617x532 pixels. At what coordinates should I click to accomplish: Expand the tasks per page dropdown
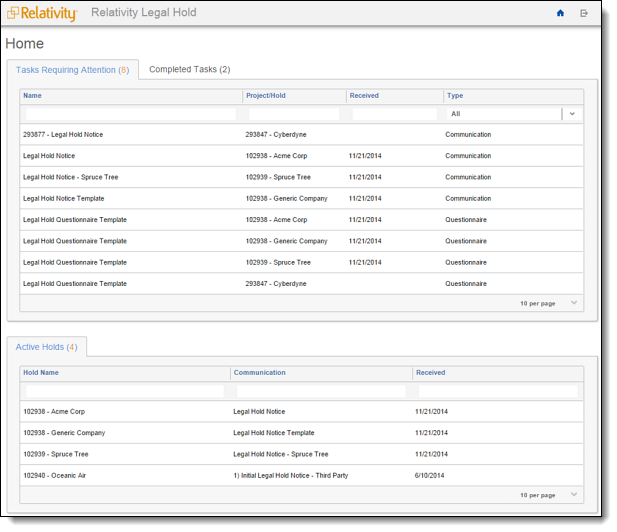(x=573, y=303)
